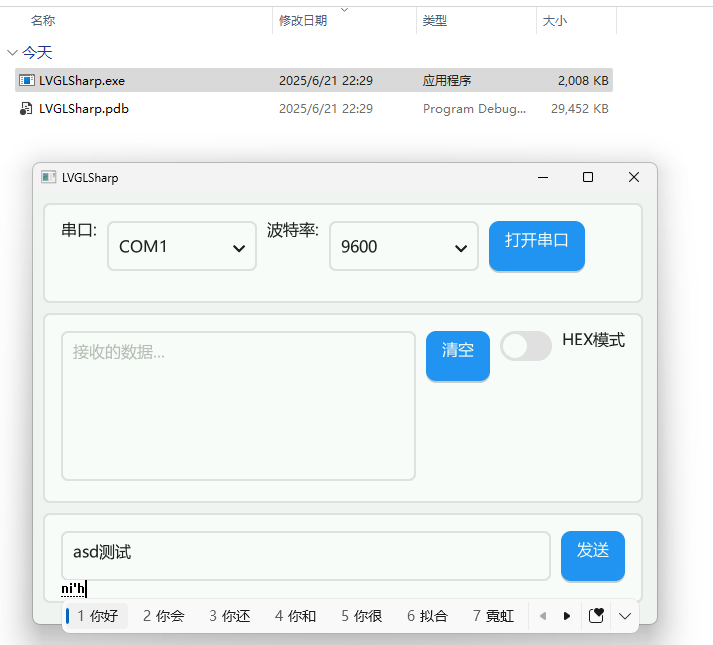
Task: Collapse the 今天 file group
Action: [x=12, y=52]
